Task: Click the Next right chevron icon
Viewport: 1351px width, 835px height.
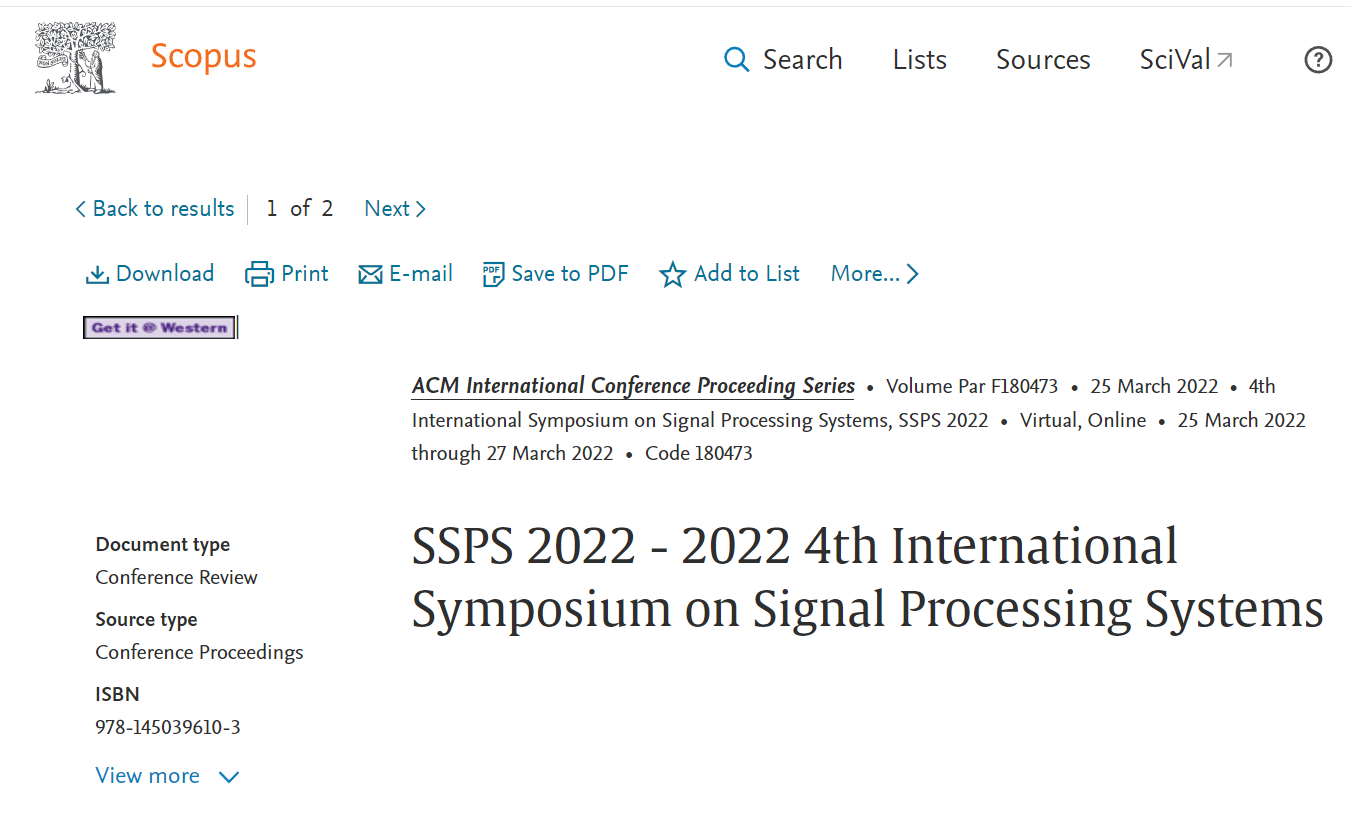Action: point(421,210)
